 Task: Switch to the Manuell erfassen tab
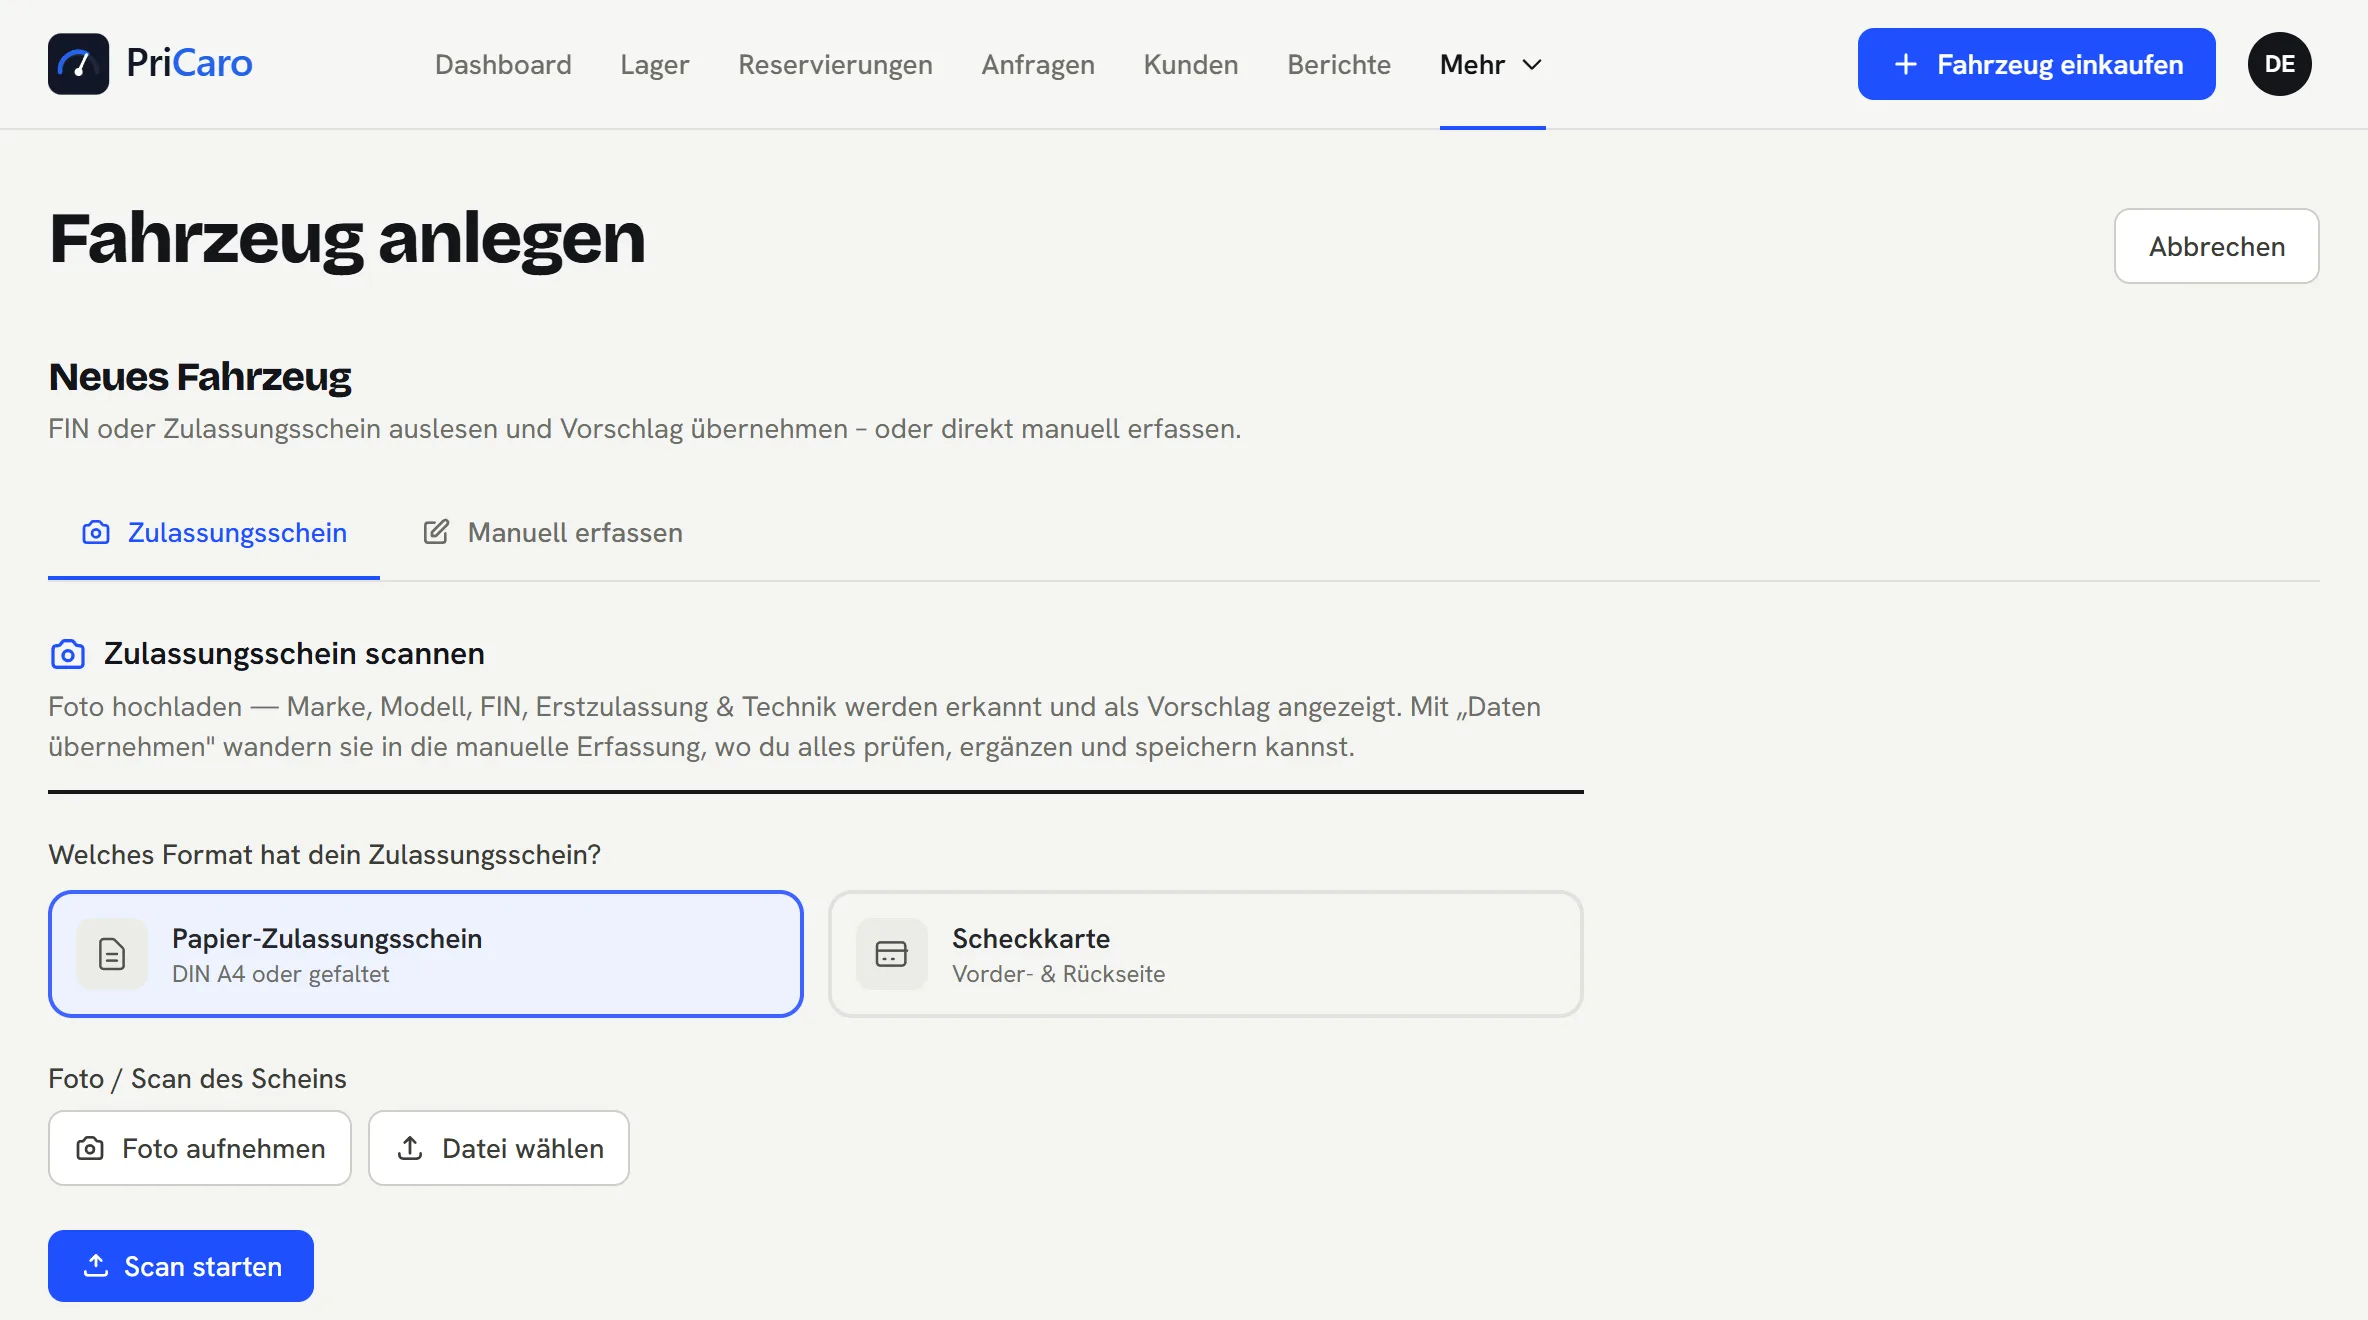[x=553, y=533]
